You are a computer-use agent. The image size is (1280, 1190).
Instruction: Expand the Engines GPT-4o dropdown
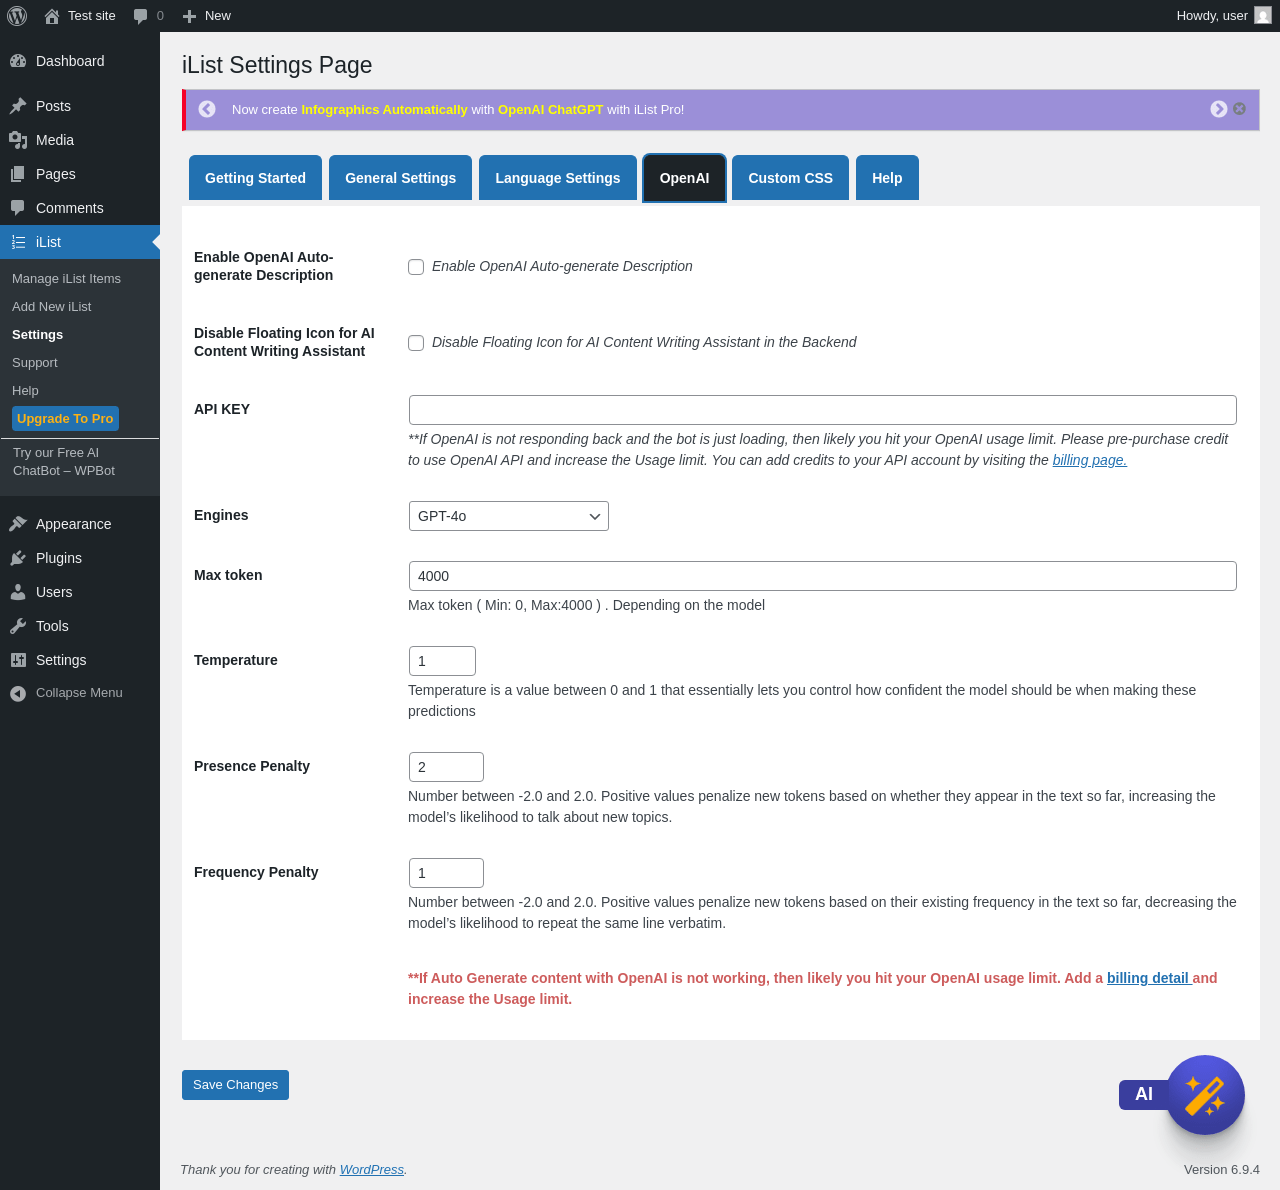pos(509,516)
